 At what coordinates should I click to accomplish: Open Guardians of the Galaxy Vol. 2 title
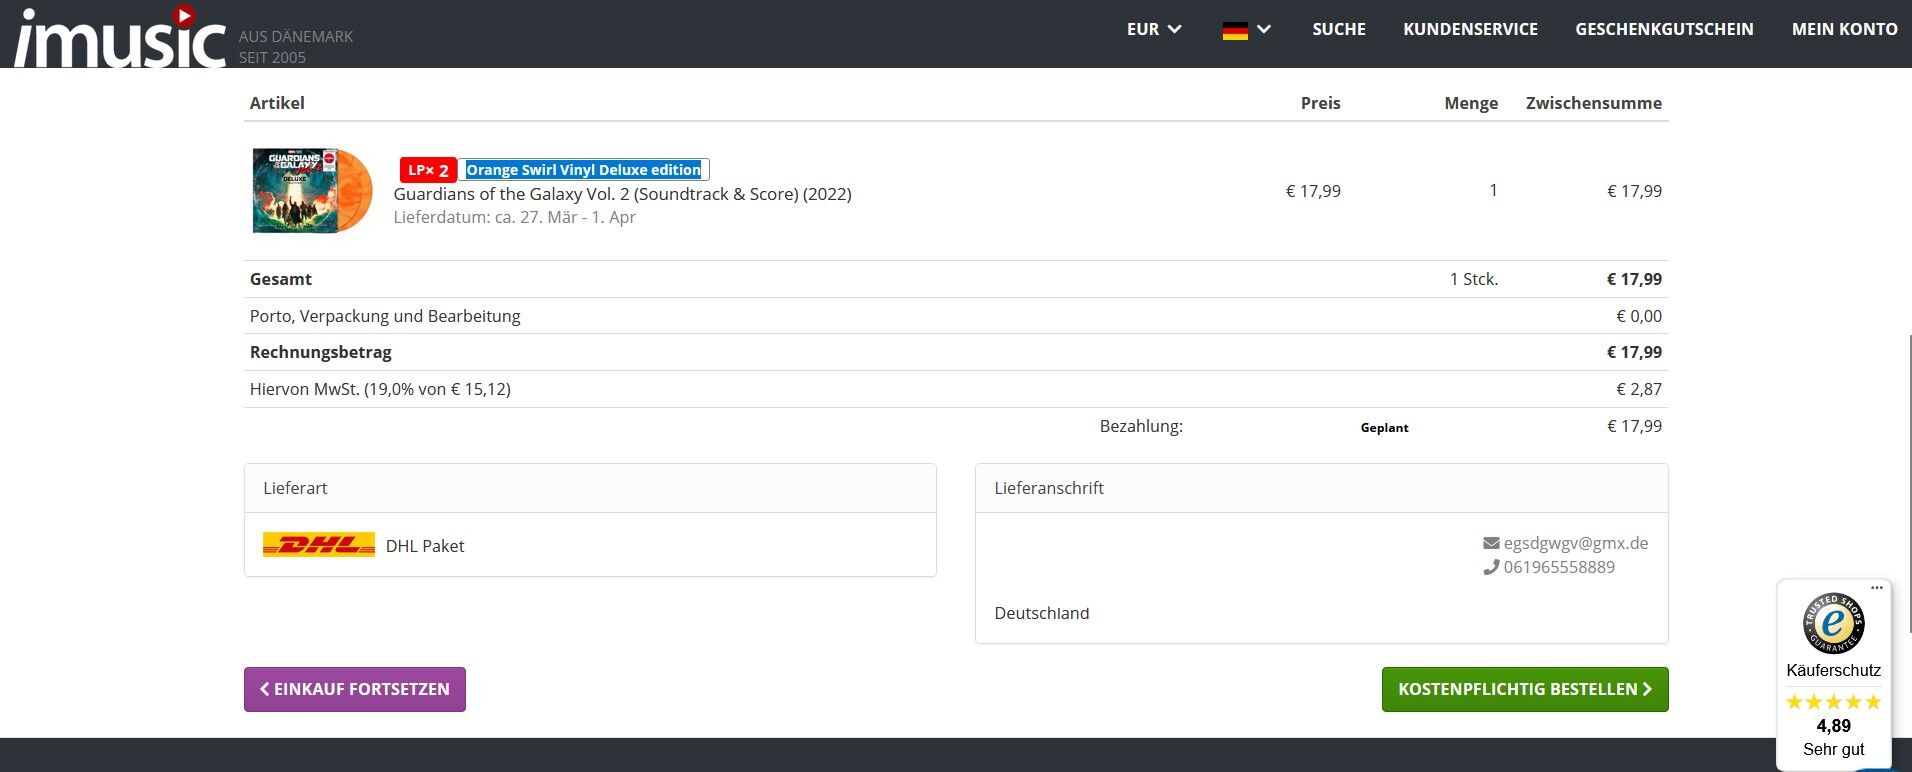(x=622, y=194)
